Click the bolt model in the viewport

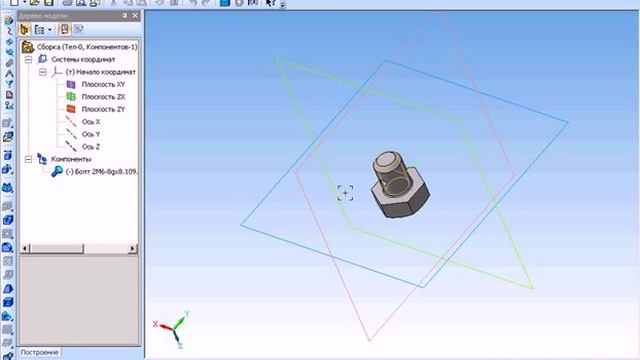(399, 184)
